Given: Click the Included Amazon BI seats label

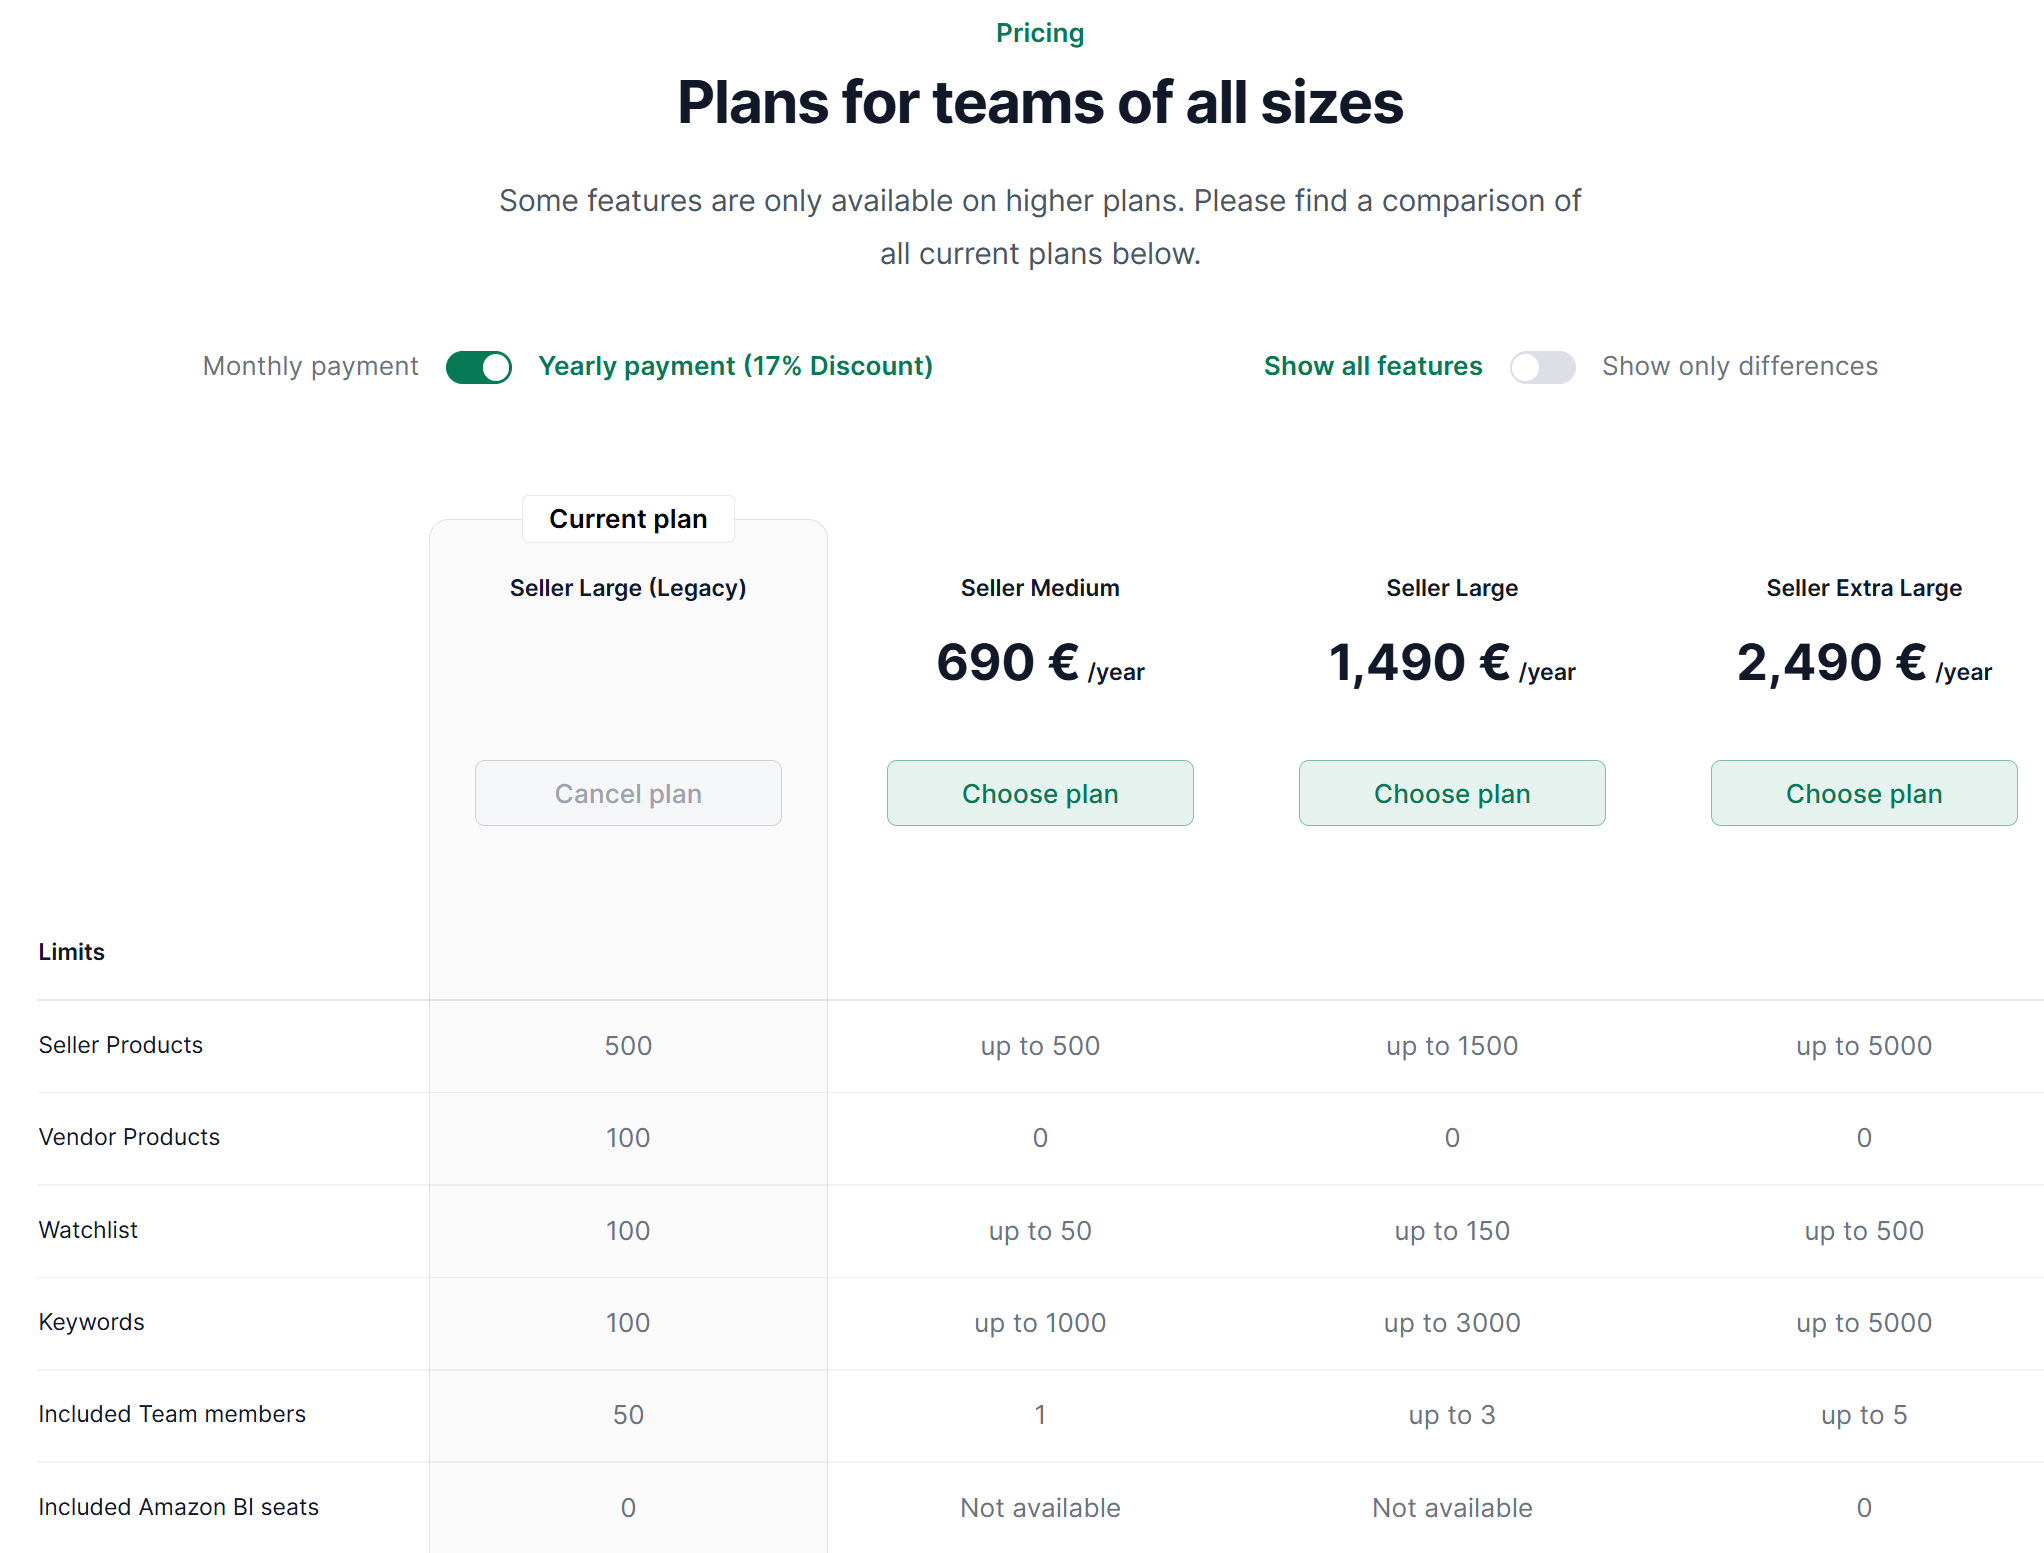Looking at the screenshot, I should tap(178, 1507).
